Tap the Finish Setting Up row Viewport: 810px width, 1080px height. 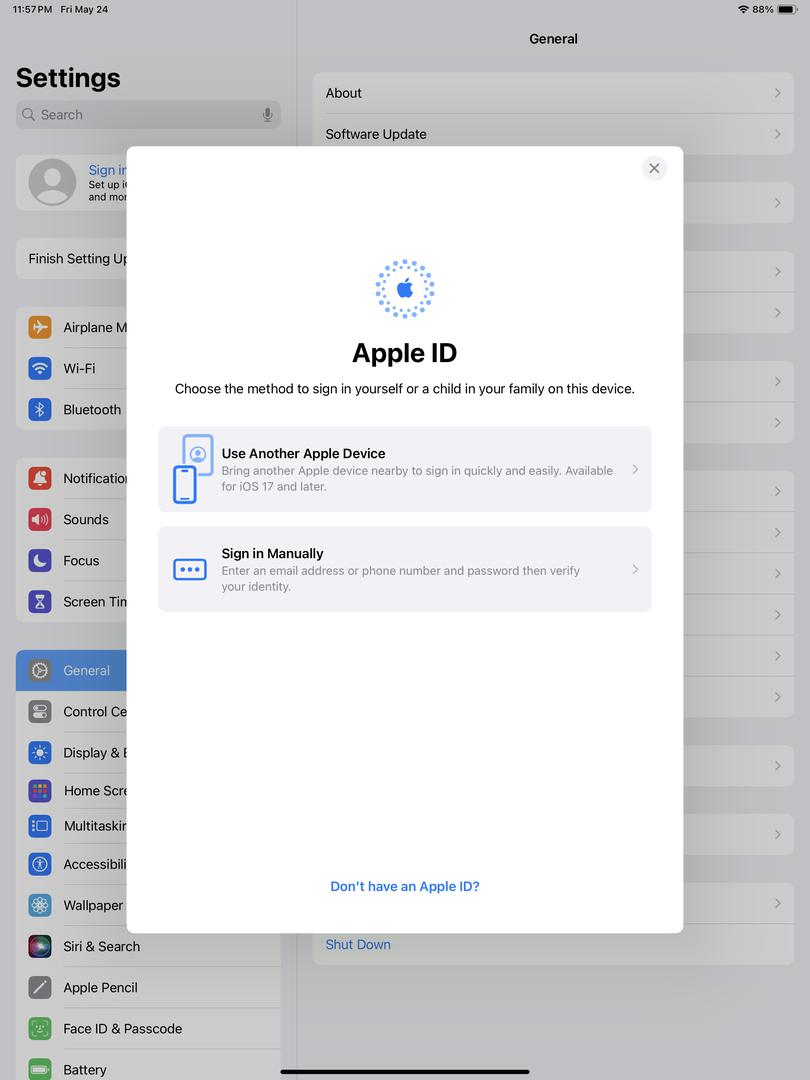coord(72,258)
